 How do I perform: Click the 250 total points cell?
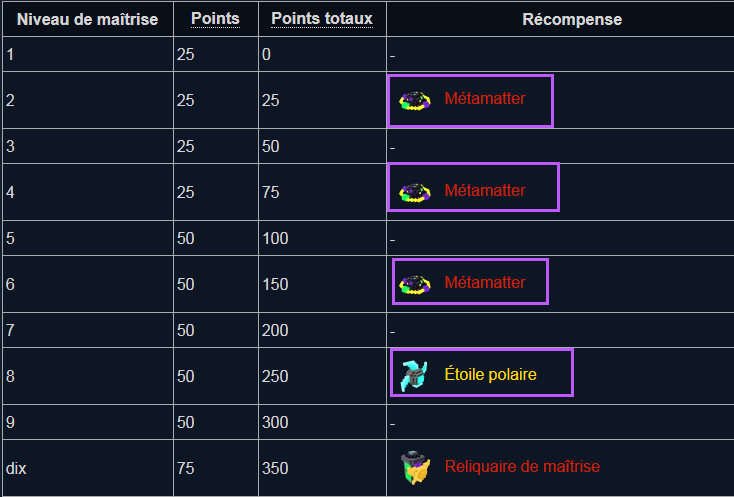click(274, 376)
